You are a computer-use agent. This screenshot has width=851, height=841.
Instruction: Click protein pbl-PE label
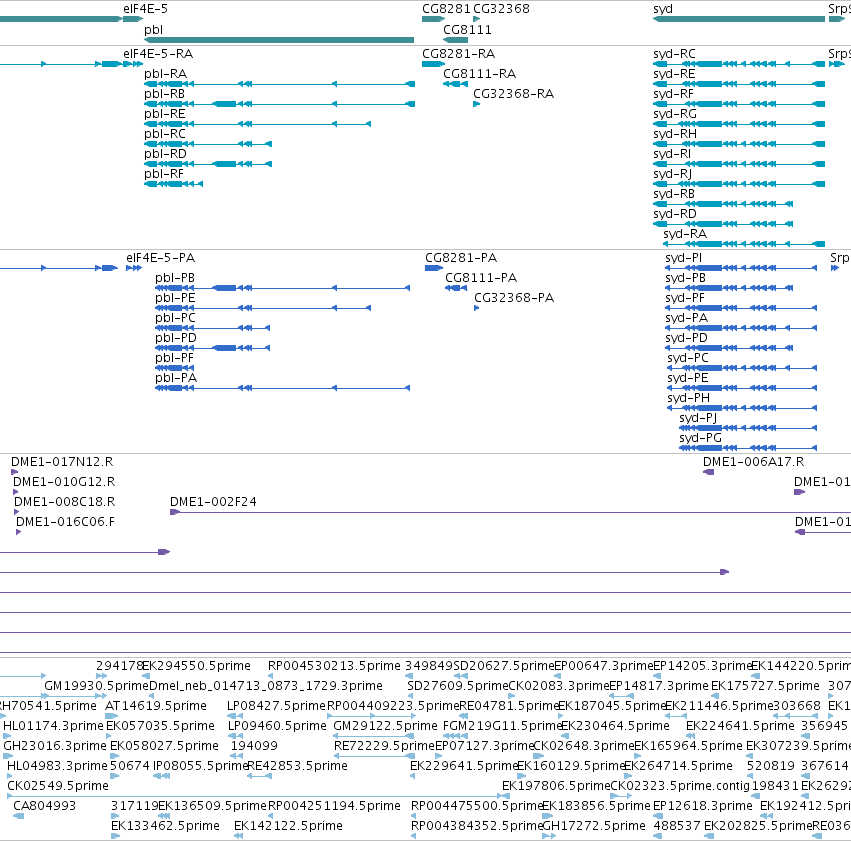(175, 298)
